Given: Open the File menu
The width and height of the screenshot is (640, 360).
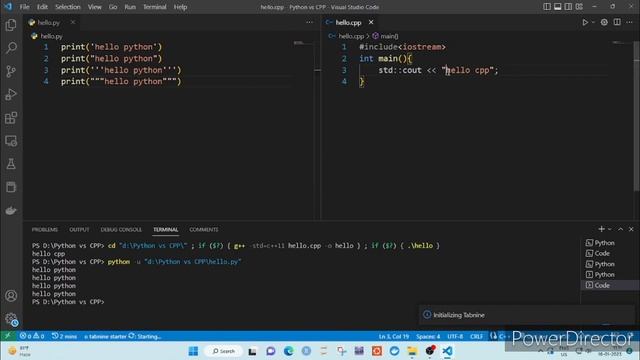Looking at the screenshot, I should pos(24,7).
